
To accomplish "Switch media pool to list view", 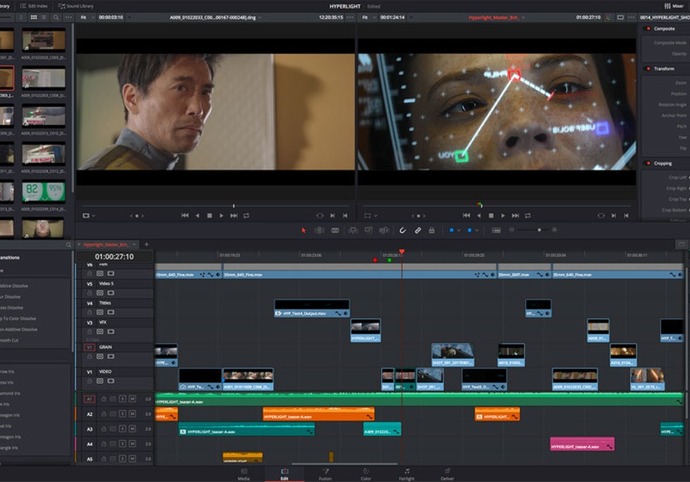I will point(44,17).
